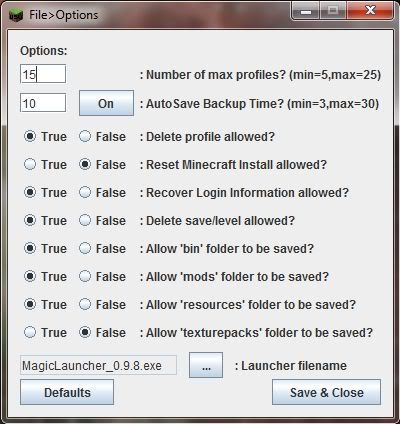This screenshot has width=400, height=424.
Task: Open file browser with the ... button
Action: 206,365
